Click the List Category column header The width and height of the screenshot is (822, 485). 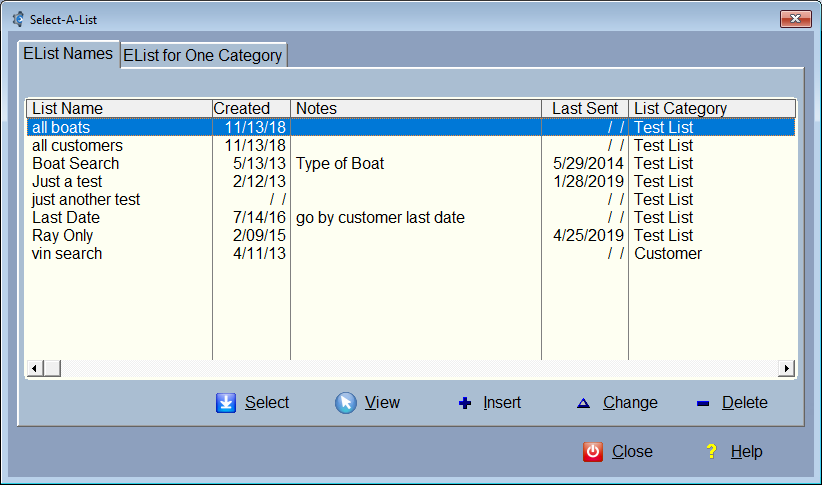point(711,108)
